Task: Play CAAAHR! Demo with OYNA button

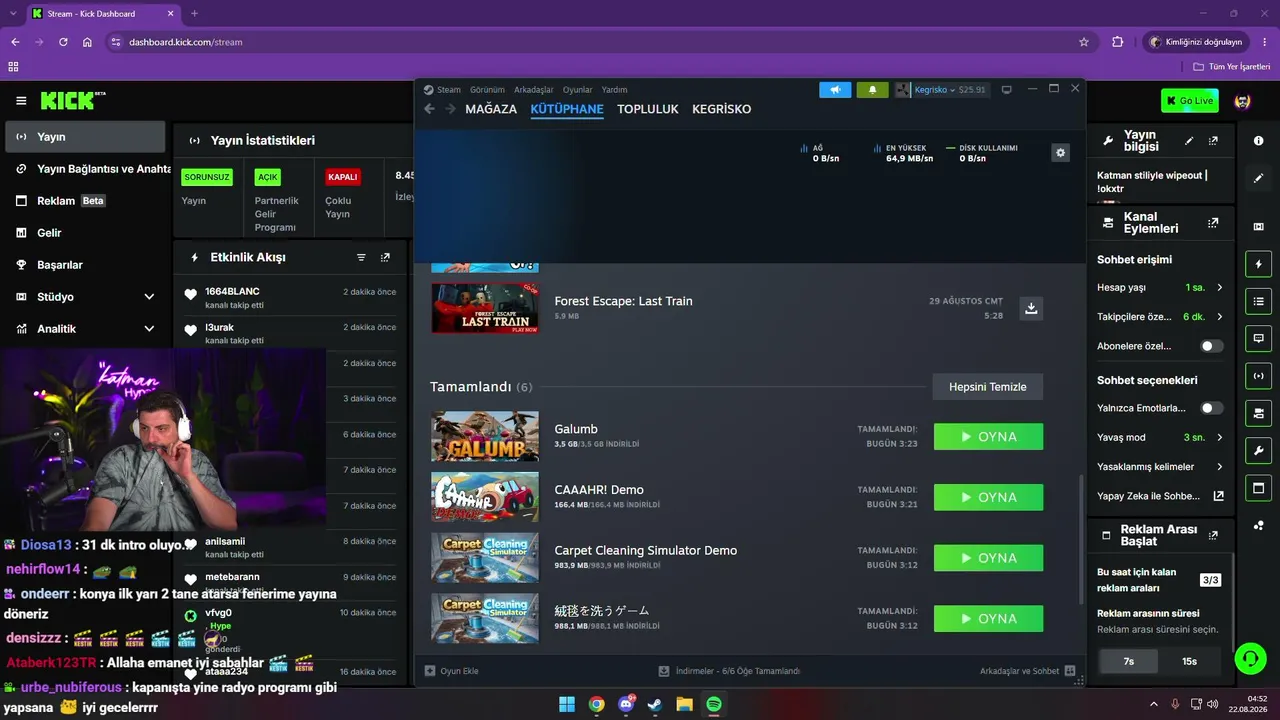Action: click(x=988, y=497)
